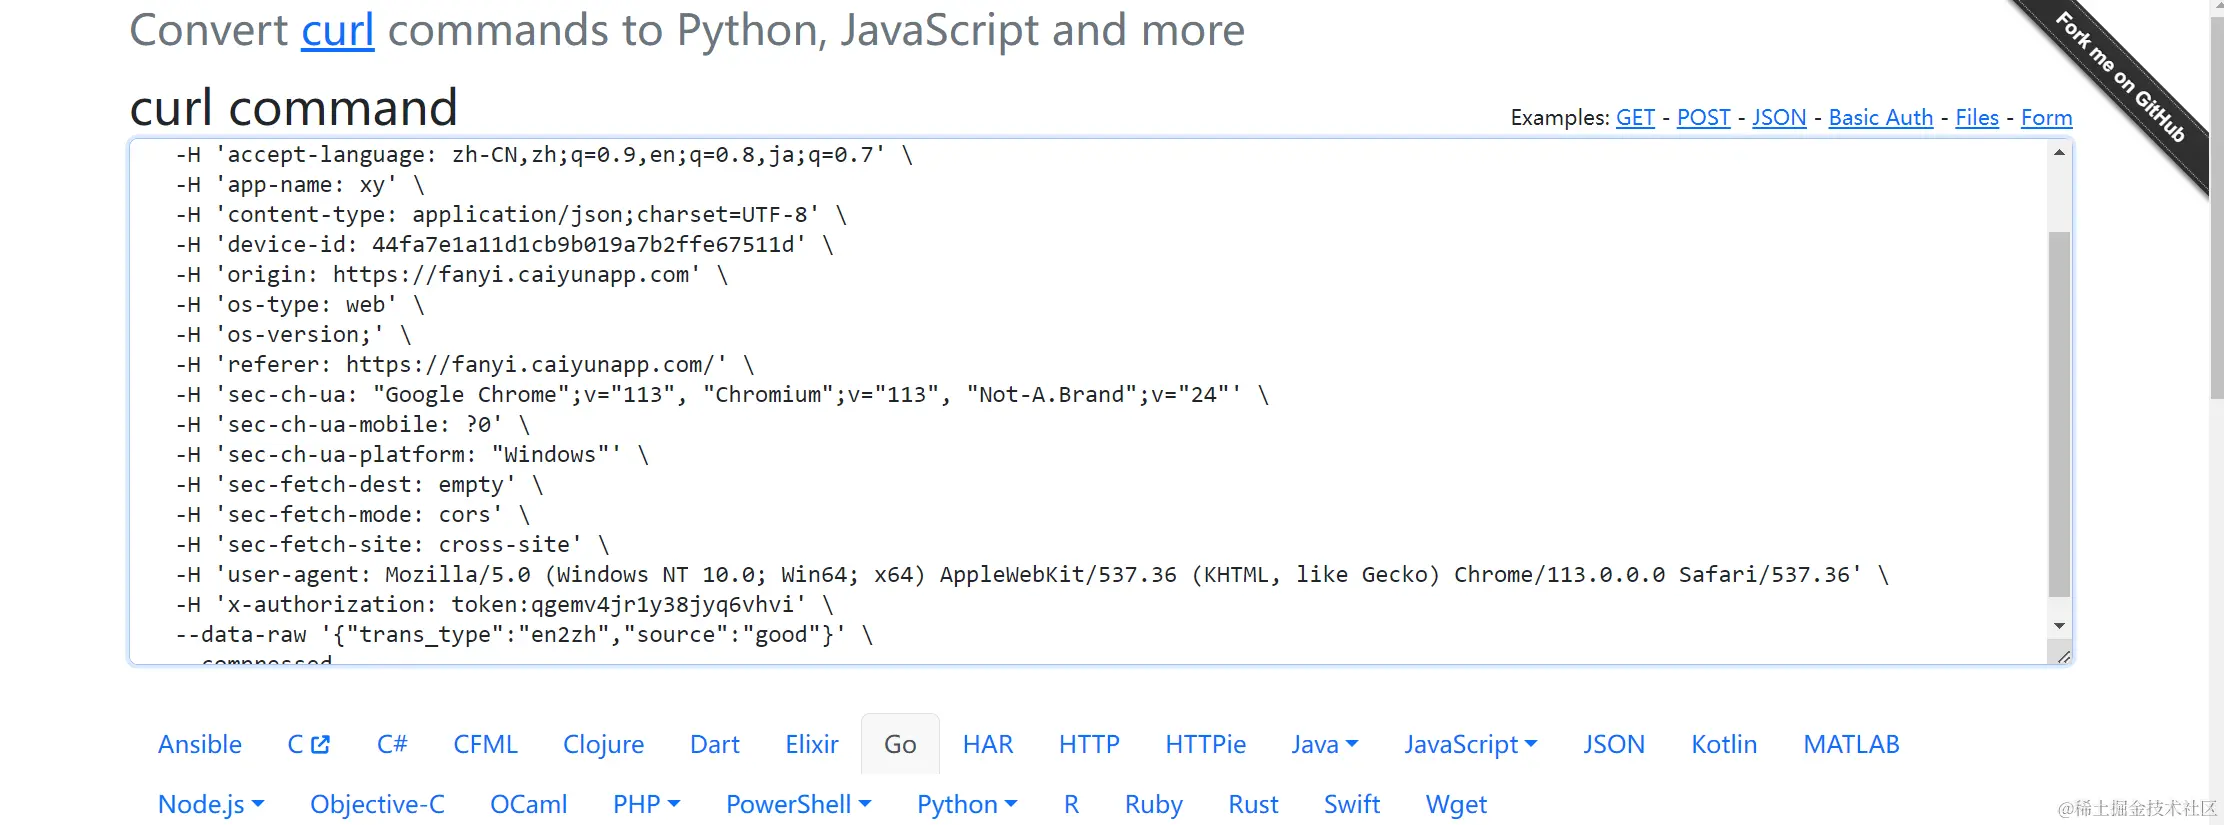Select the Clojure tab
The image size is (2224, 825).
[604, 745]
